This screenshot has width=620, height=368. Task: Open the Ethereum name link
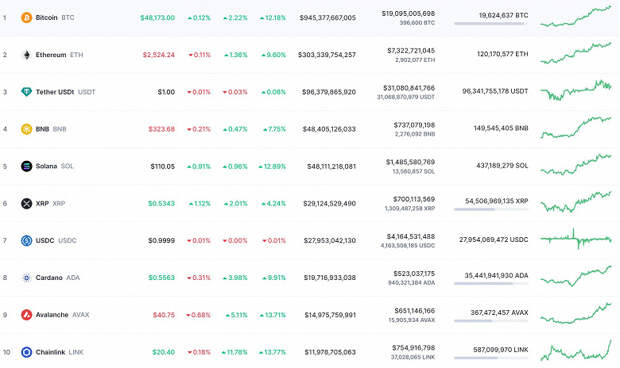(x=51, y=55)
